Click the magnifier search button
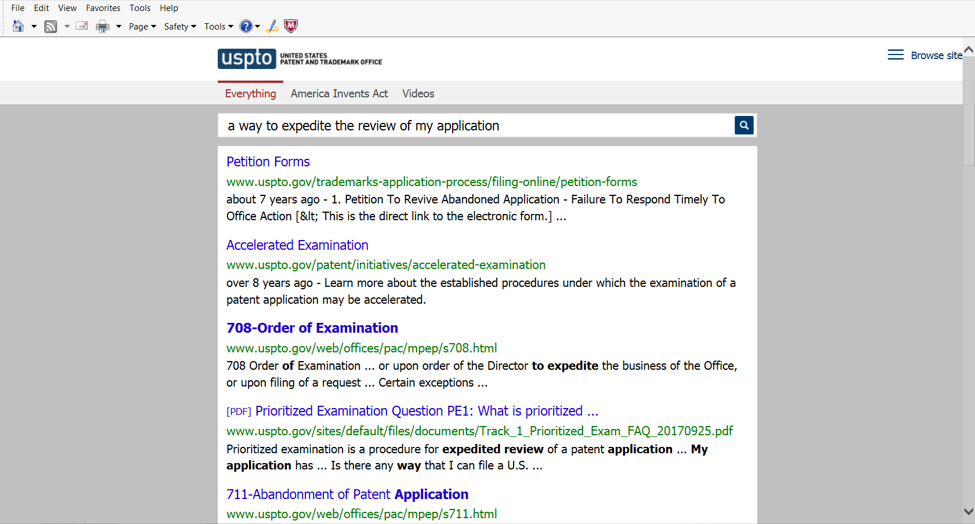The height and width of the screenshot is (524, 975). click(744, 126)
